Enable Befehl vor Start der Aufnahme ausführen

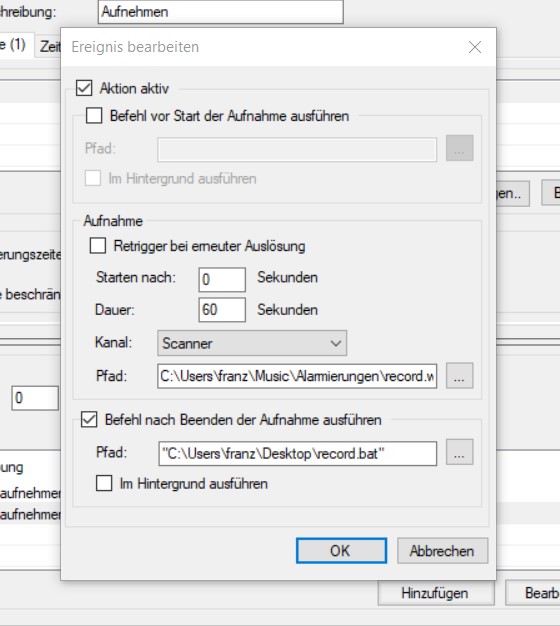94,116
